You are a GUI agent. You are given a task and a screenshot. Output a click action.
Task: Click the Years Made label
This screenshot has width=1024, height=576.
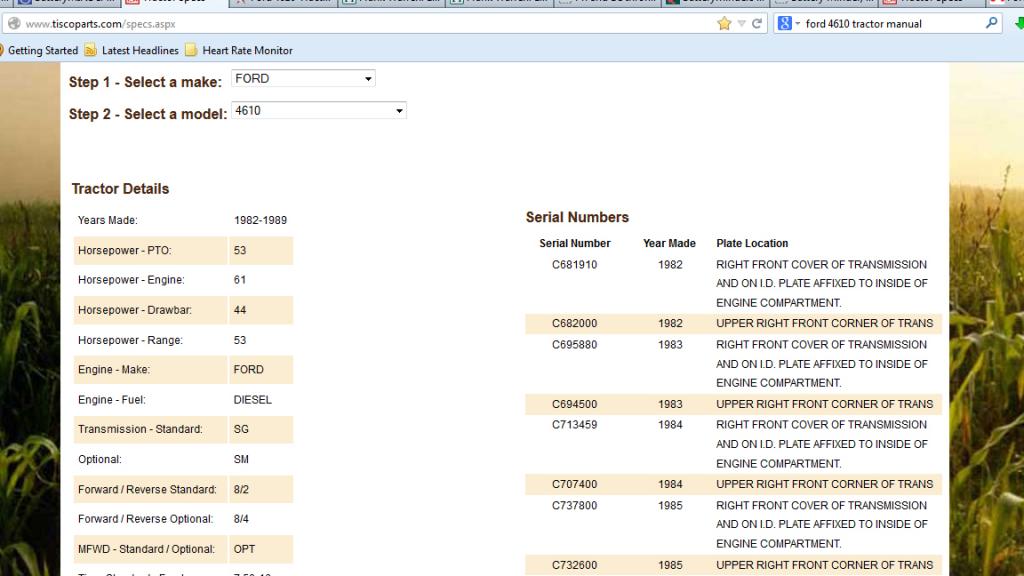point(108,220)
